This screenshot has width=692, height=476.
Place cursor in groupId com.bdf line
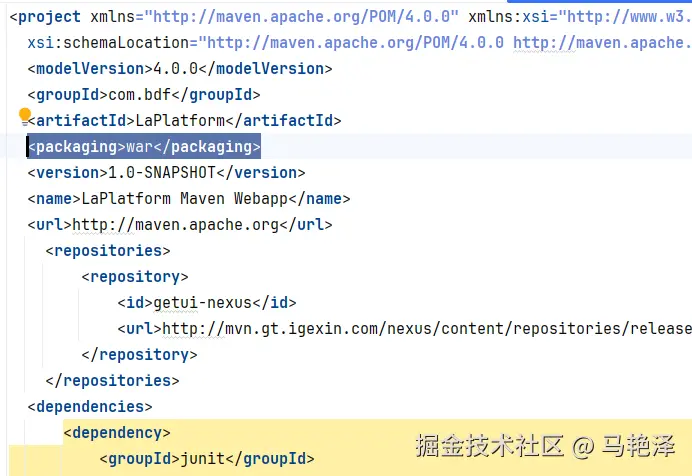(x=144, y=95)
